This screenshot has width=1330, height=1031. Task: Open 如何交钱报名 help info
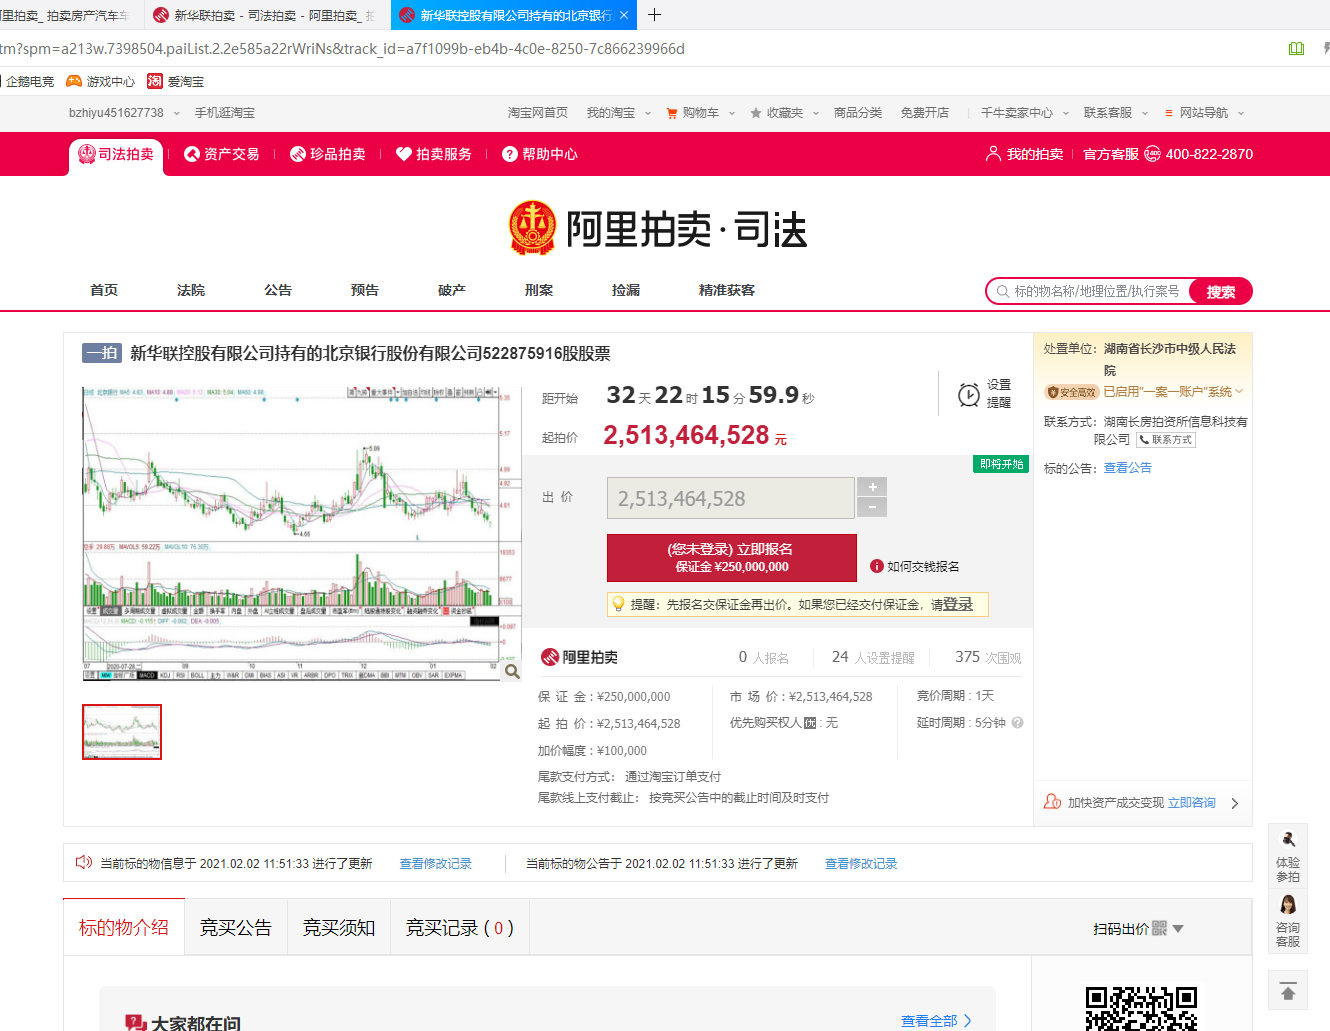click(x=915, y=566)
